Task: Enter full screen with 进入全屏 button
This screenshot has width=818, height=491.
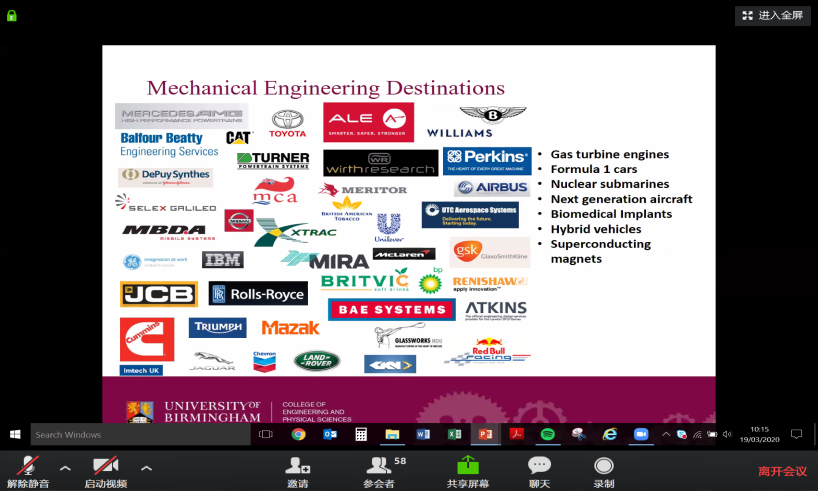Action: pos(773,16)
